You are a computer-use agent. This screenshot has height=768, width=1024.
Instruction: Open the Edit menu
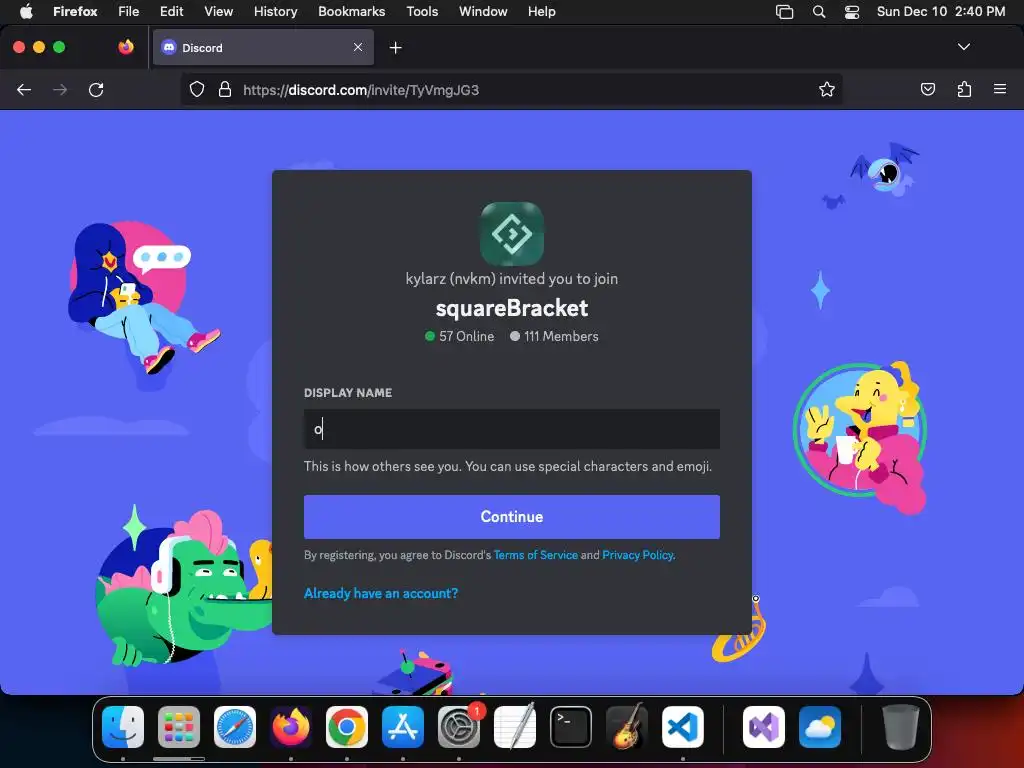[x=171, y=11]
